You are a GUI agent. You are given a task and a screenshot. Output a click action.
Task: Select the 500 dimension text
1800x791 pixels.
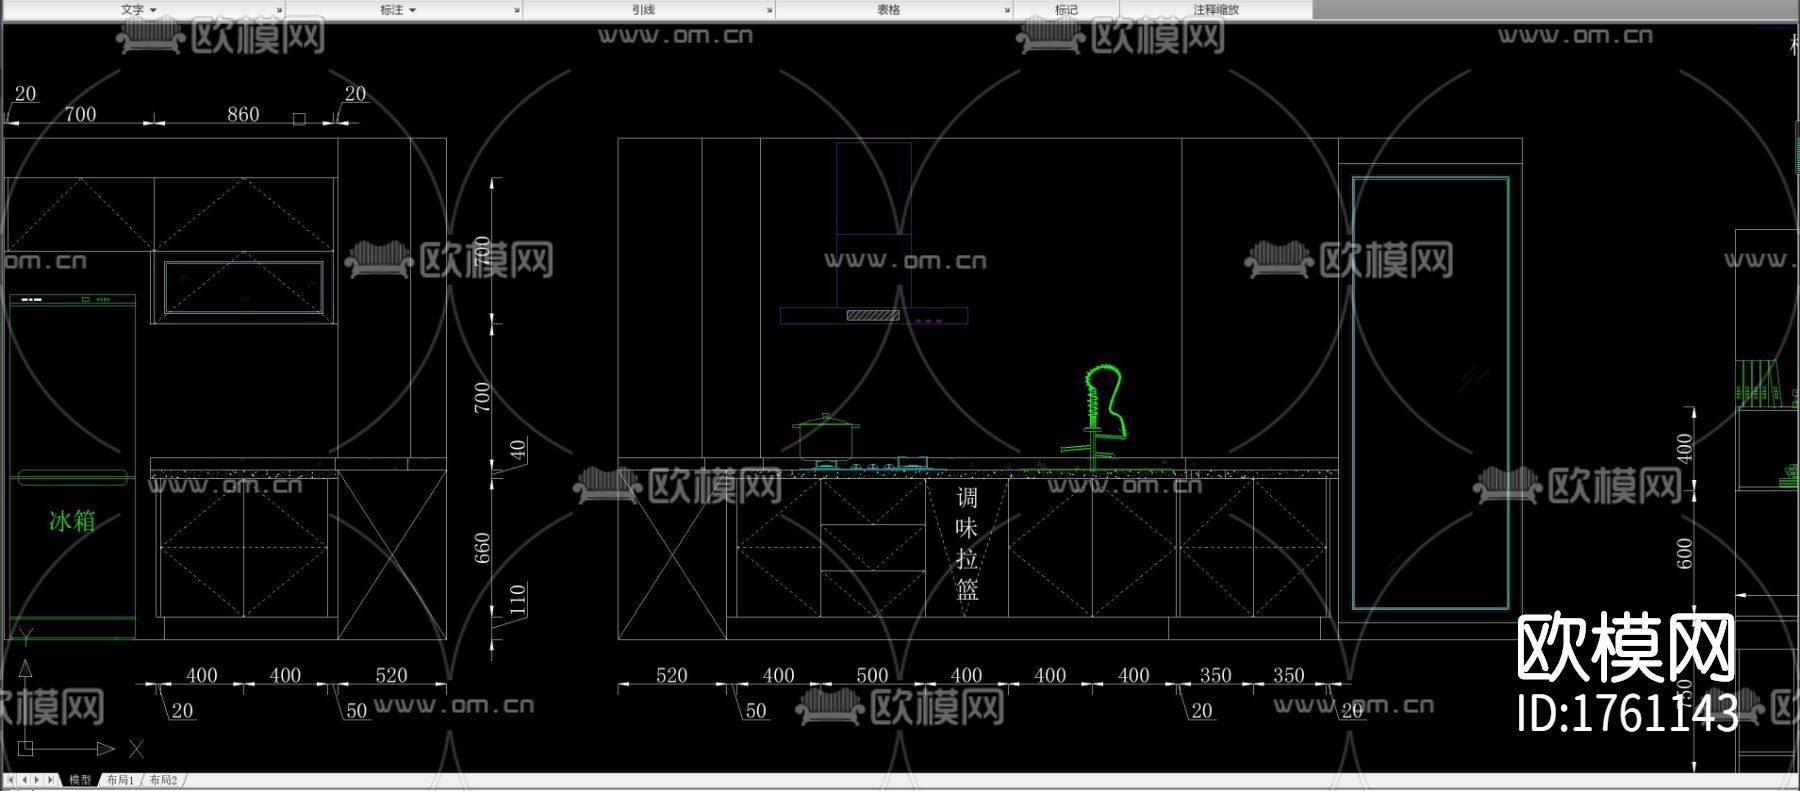click(872, 675)
